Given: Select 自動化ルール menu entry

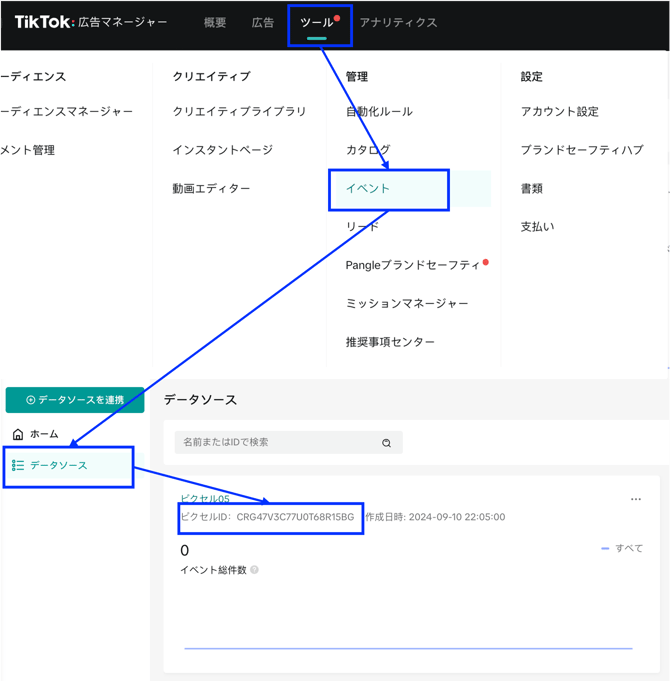Looking at the screenshot, I should (x=379, y=112).
